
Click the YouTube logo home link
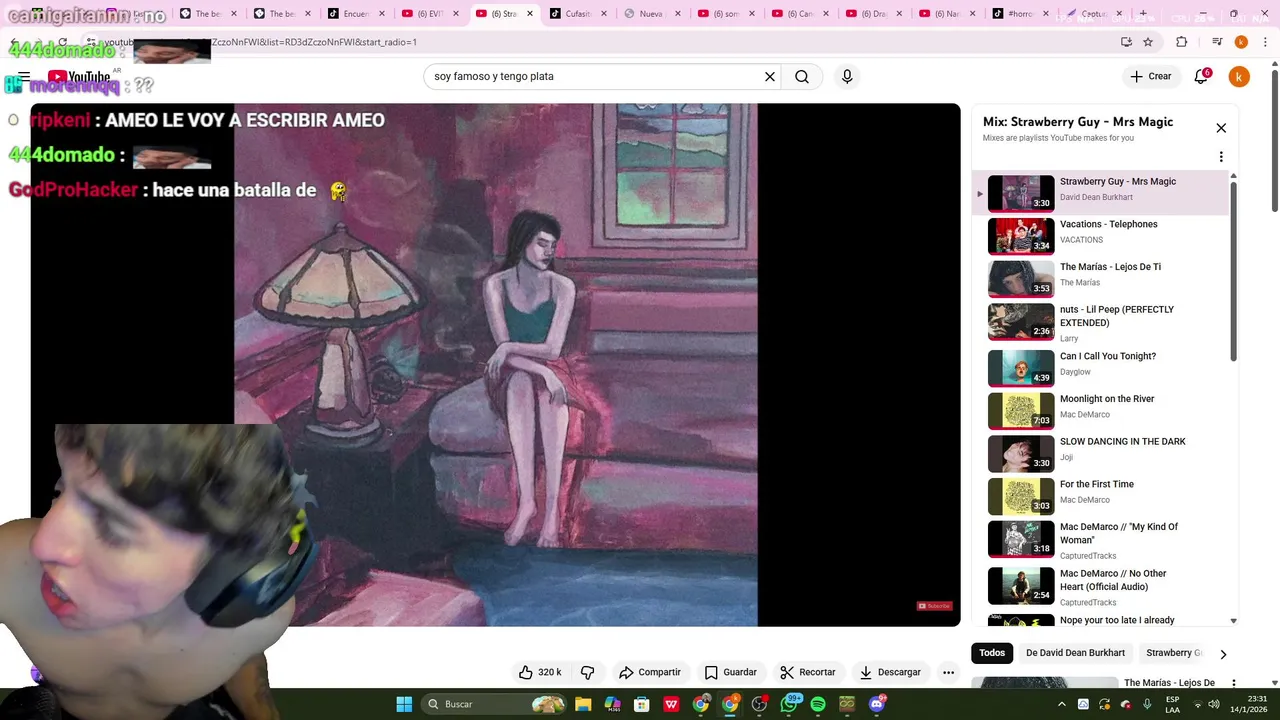[78, 77]
